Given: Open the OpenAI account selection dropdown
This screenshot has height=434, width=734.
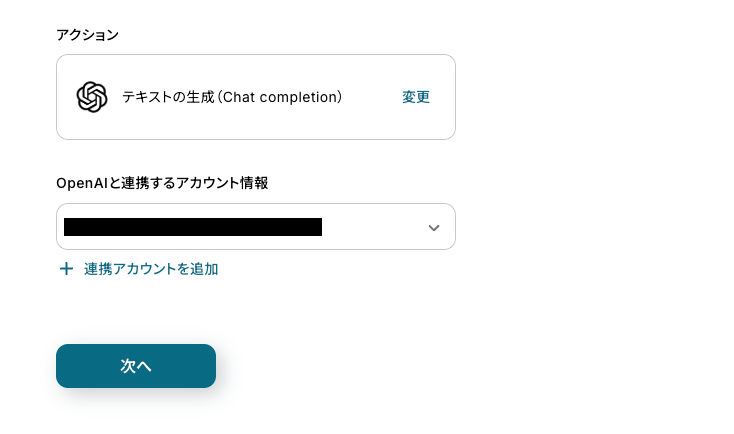Looking at the screenshot, I should point(255,227).
